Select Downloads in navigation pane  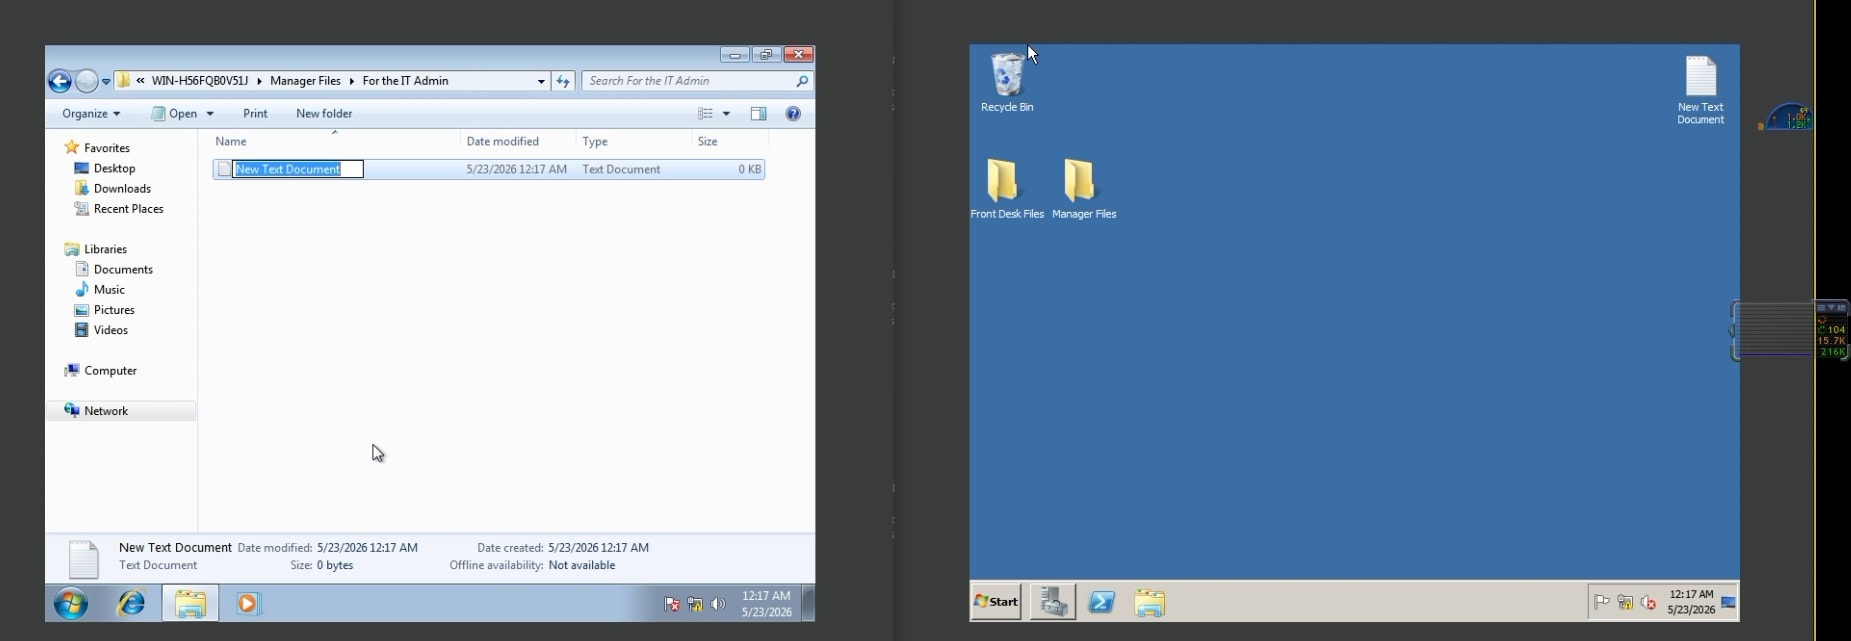(113, 189)
